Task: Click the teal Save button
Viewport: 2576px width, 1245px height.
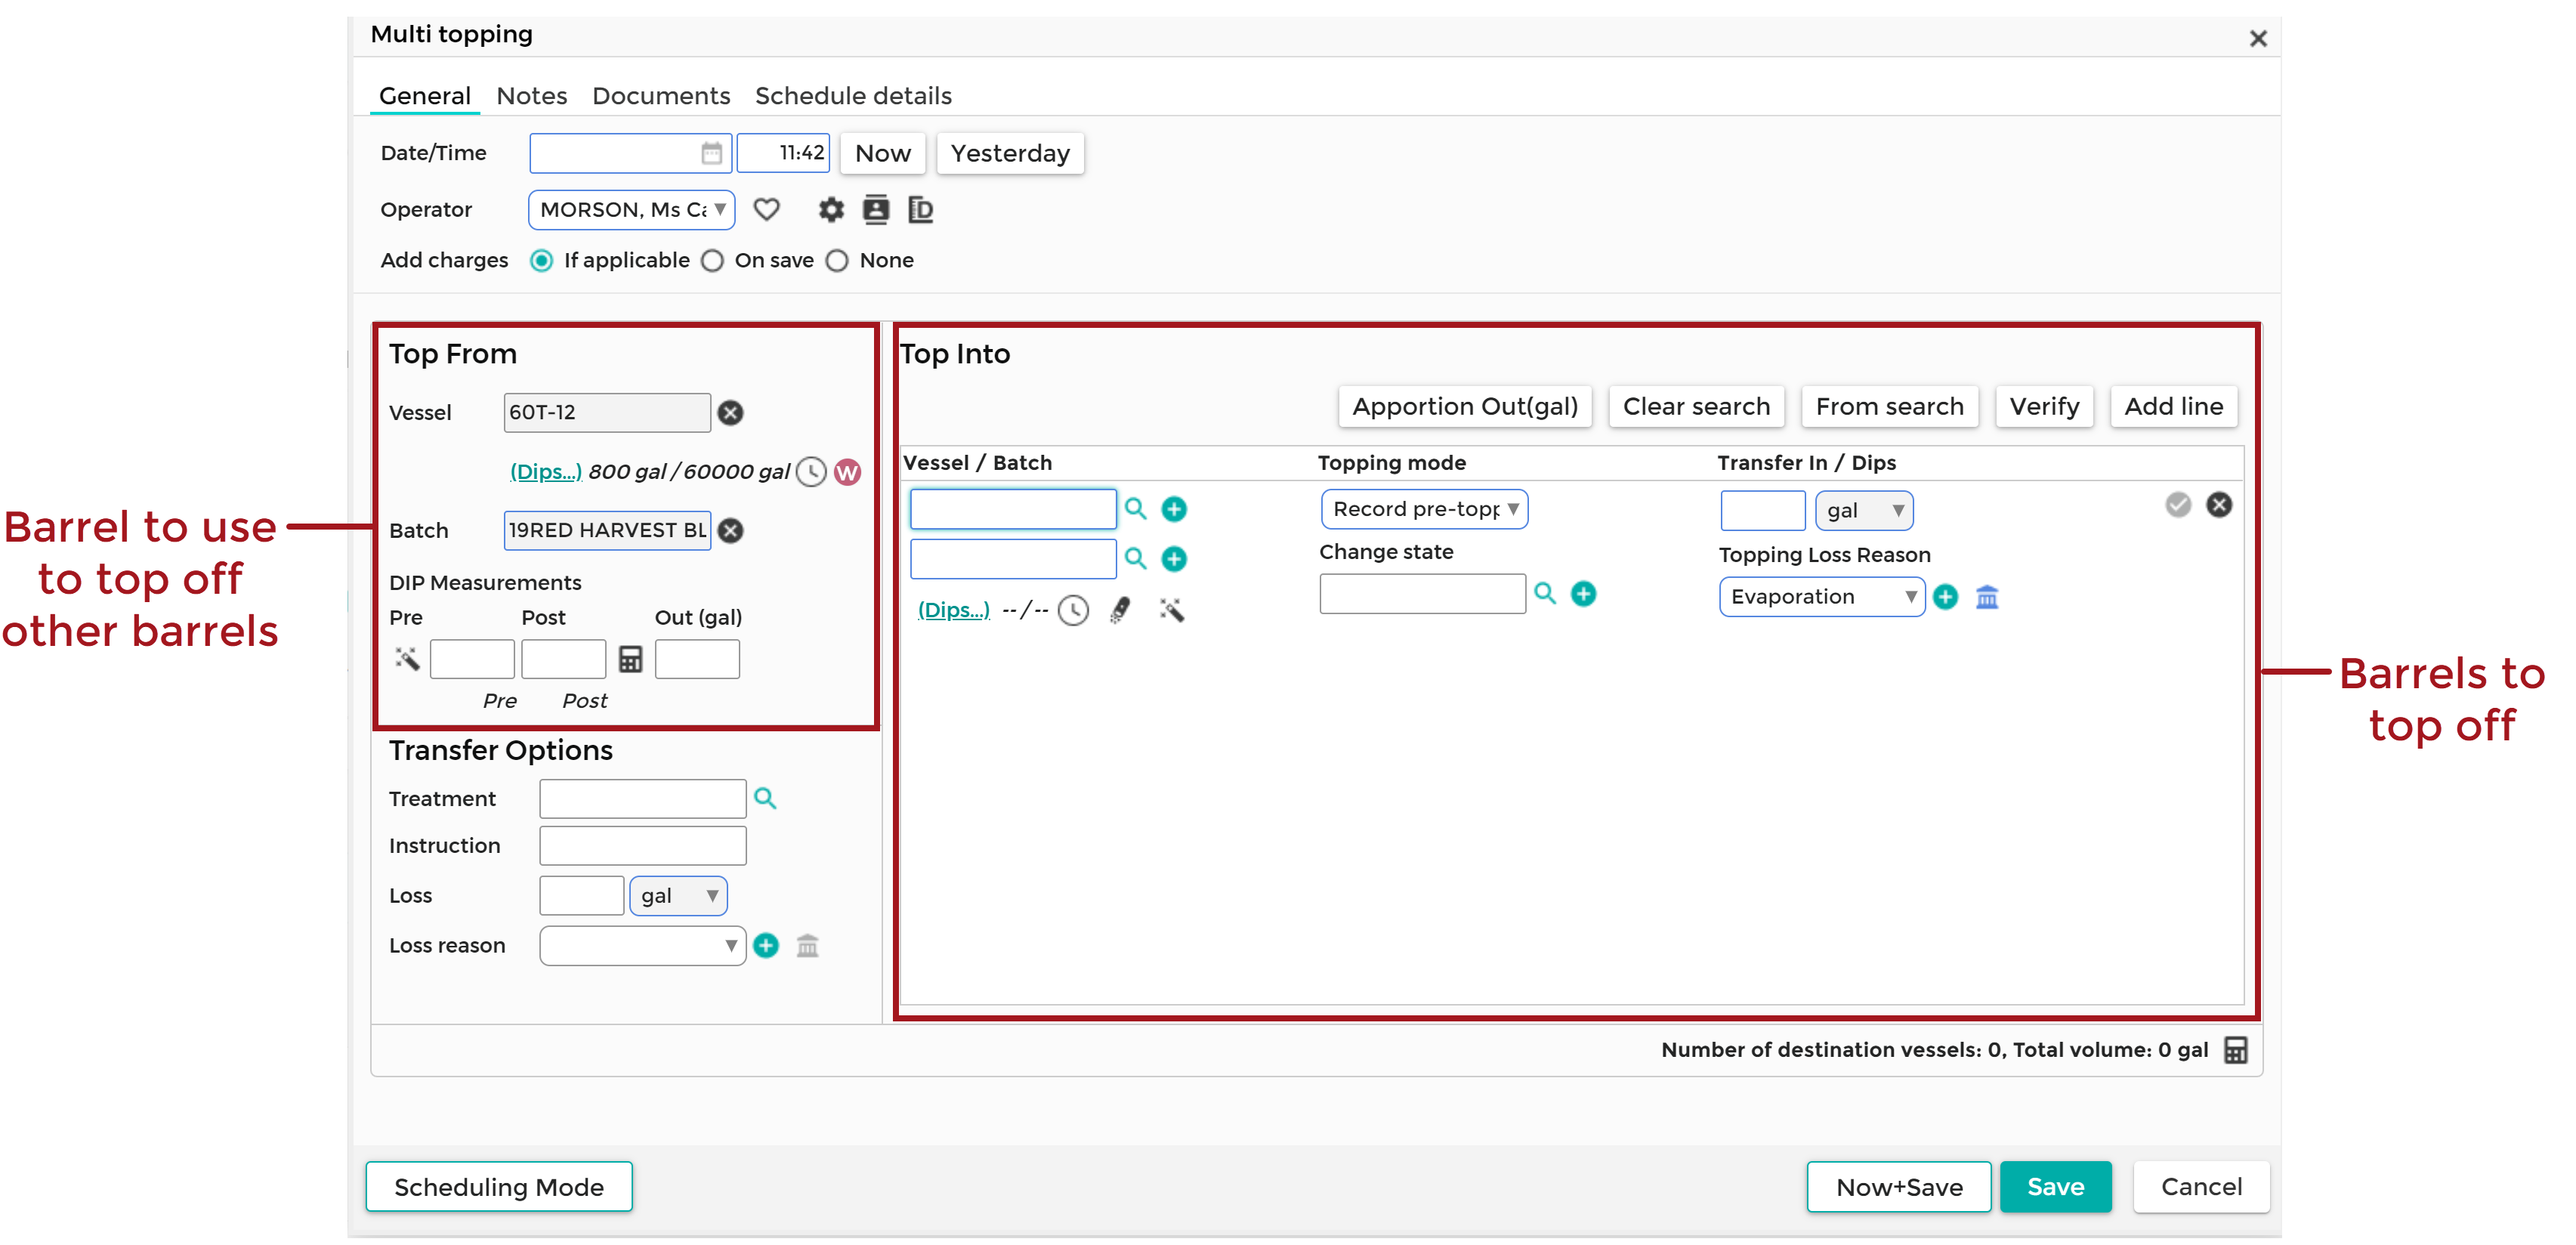Action: 2055,1187
